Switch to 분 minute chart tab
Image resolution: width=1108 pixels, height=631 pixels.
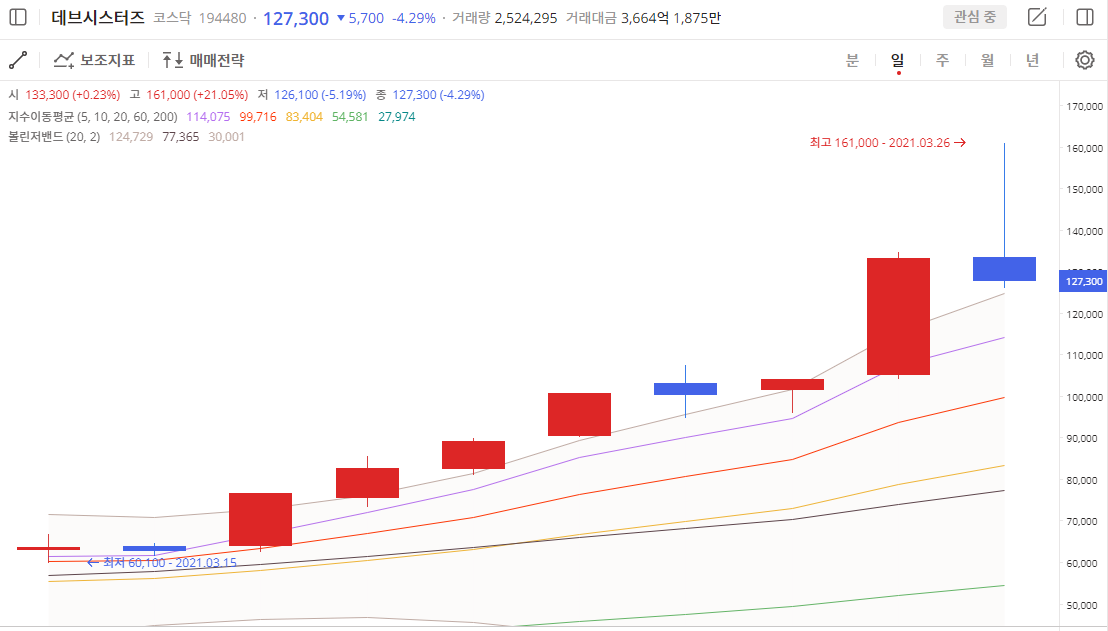point(852,60)
